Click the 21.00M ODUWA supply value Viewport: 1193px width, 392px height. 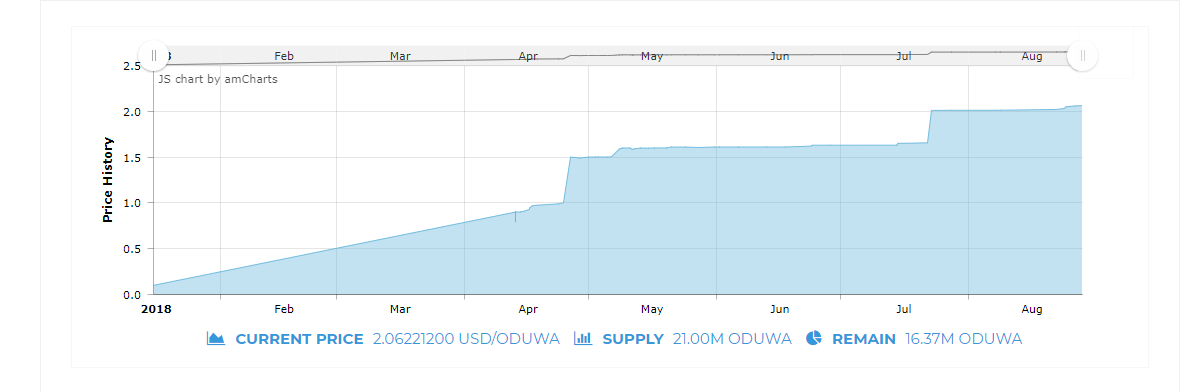[732, 339]
